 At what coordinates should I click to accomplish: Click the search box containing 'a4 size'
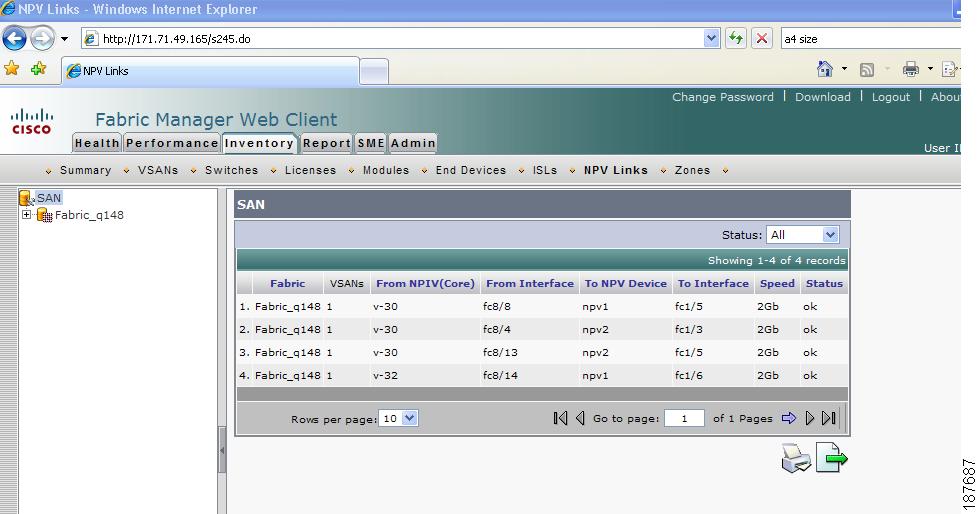(871, 39)
